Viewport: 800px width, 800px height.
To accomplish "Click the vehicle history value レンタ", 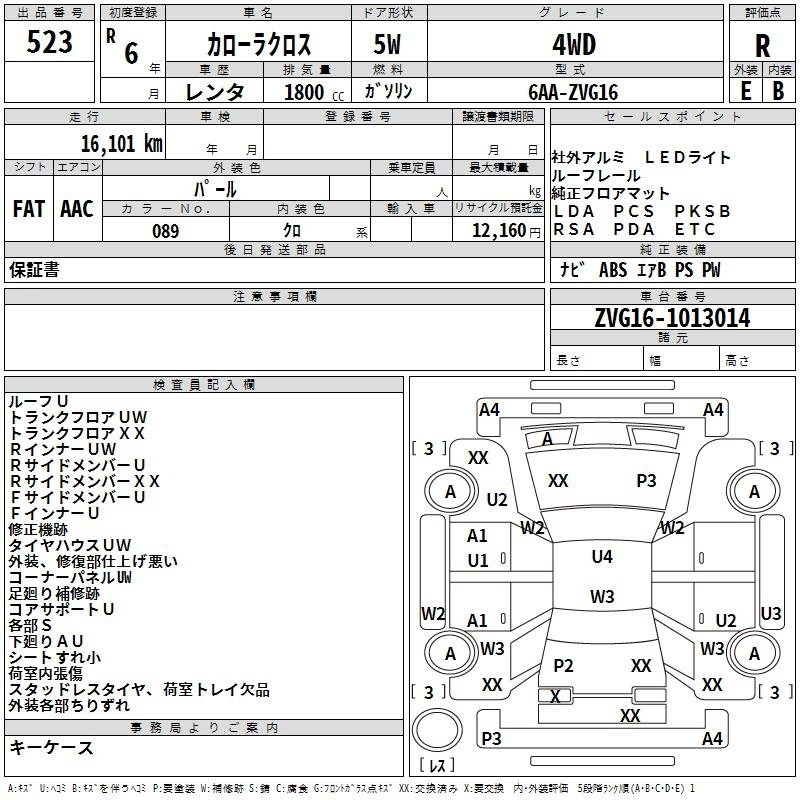I will [214, 92].
